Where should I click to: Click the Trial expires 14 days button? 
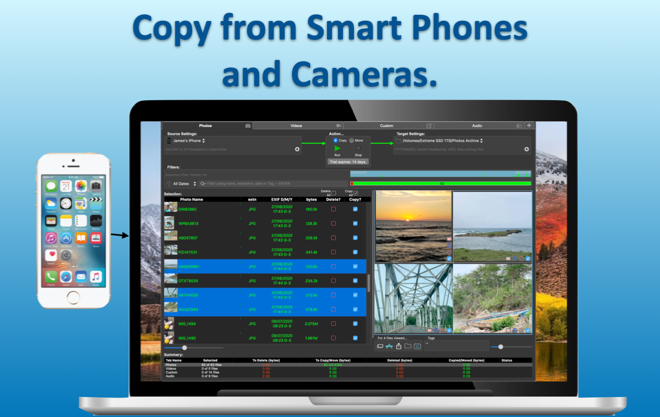348,161
